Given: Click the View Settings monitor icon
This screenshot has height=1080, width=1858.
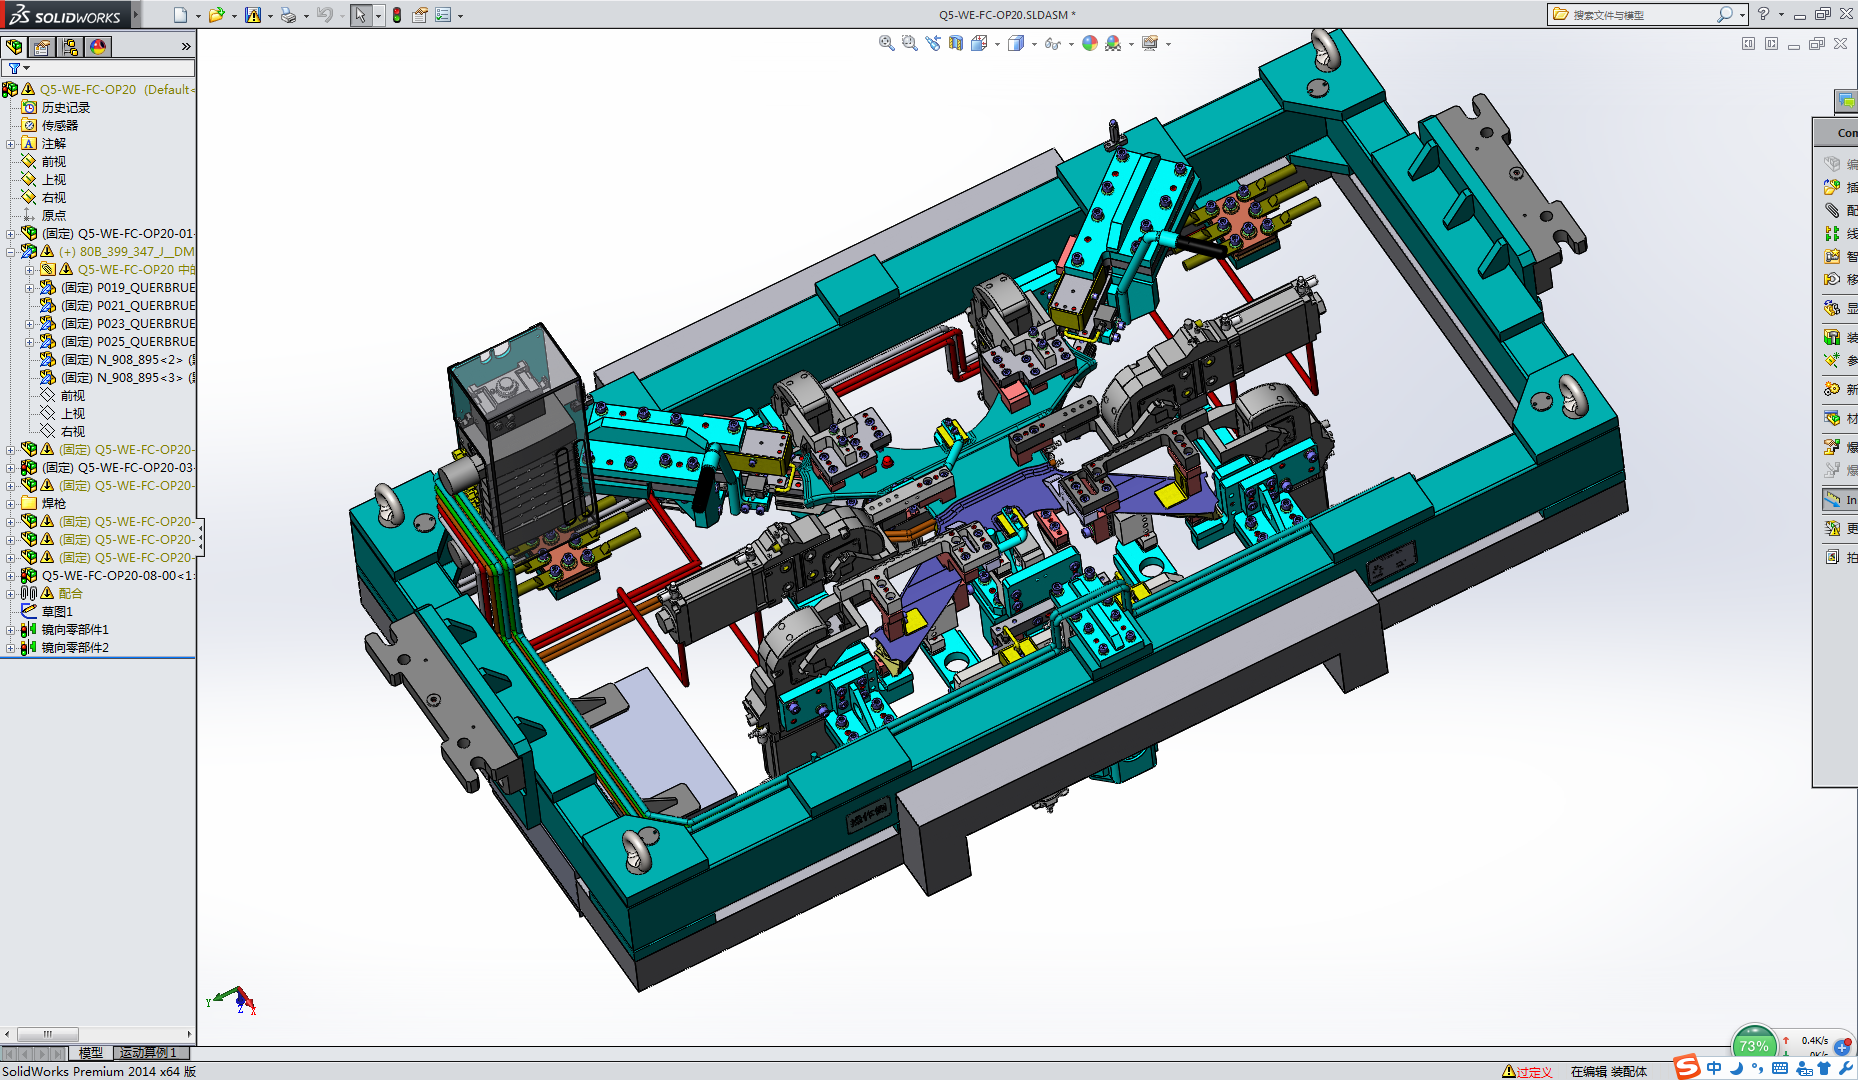Looking at the screenshot, I should [1150, 43].
